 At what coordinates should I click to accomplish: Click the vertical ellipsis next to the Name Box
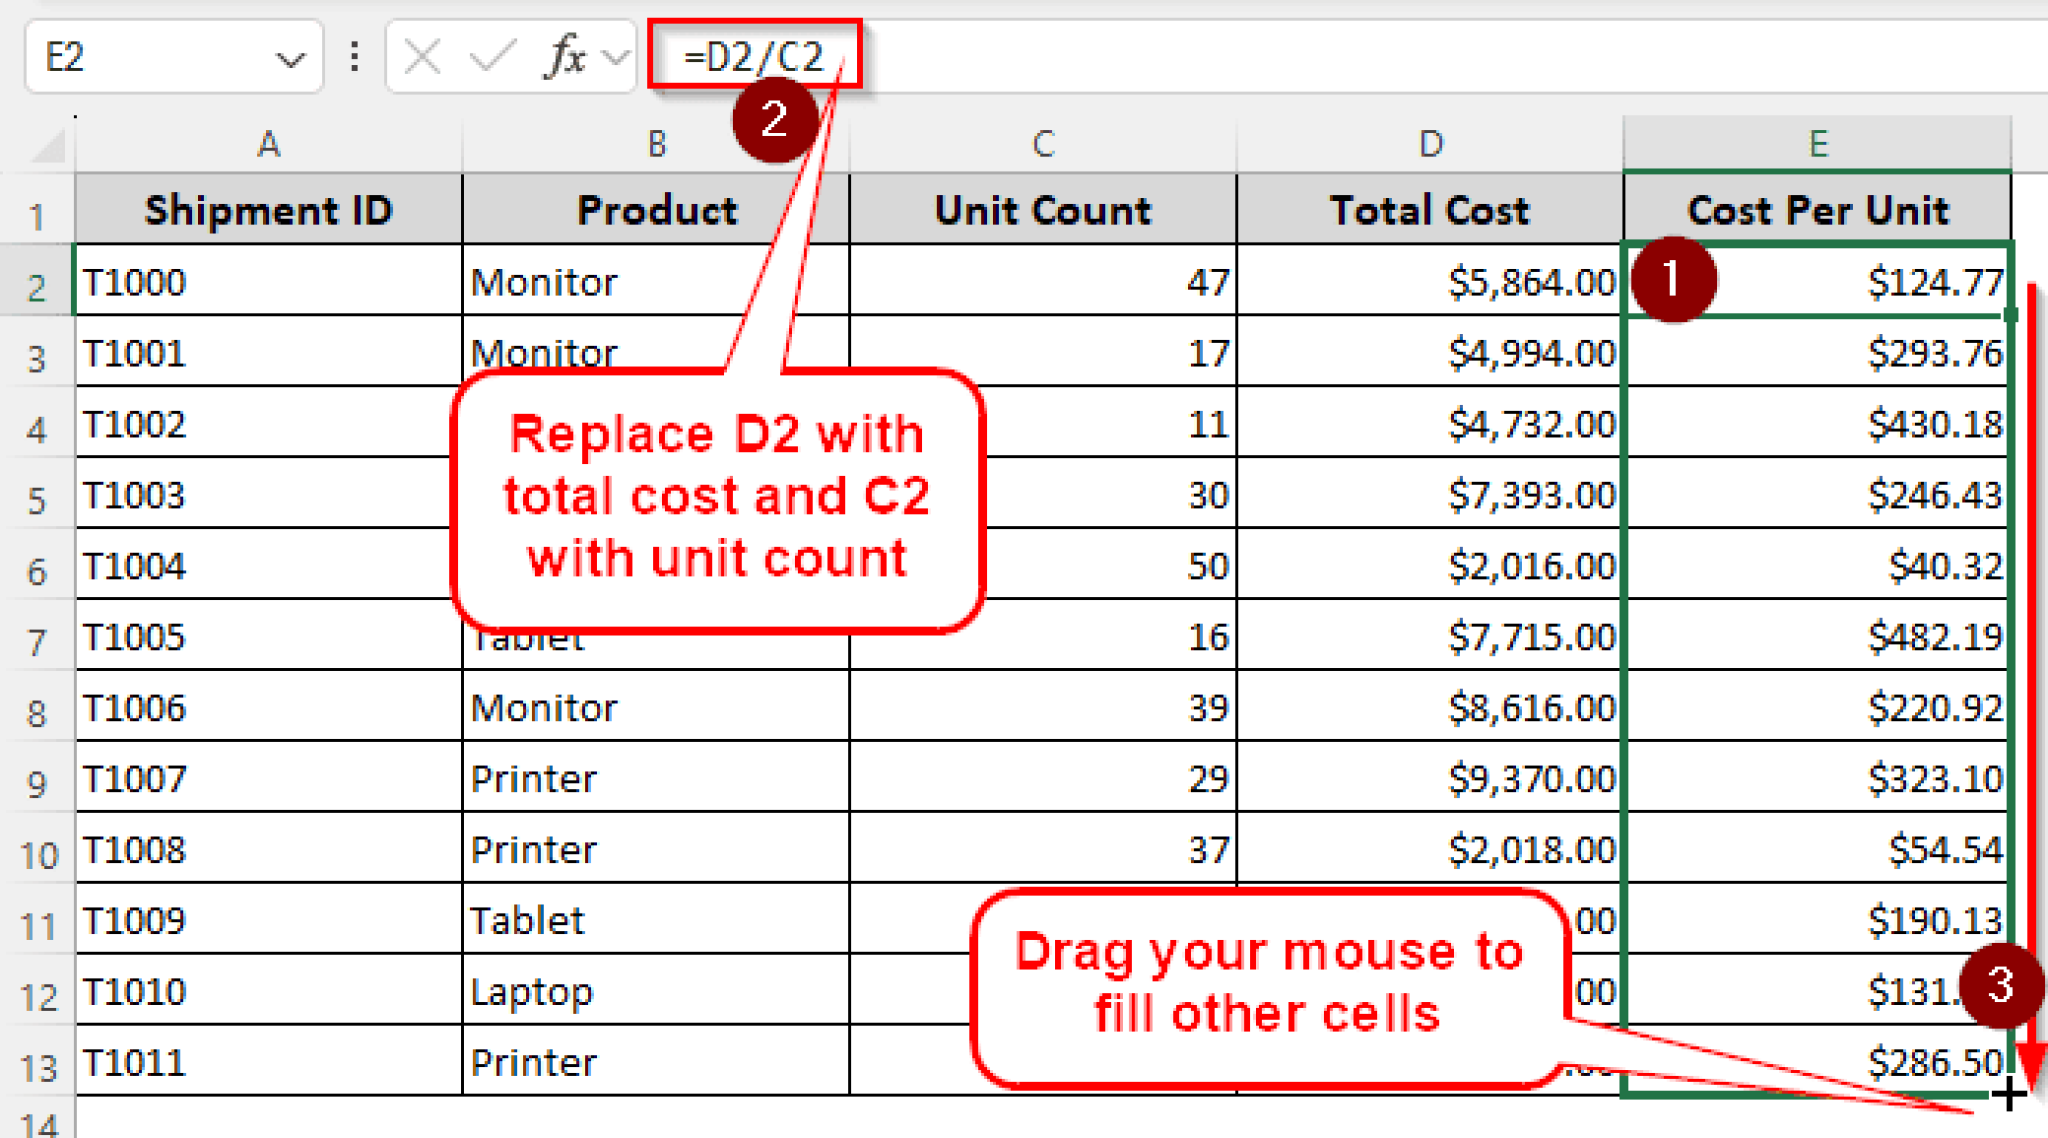tap(352, 57)
